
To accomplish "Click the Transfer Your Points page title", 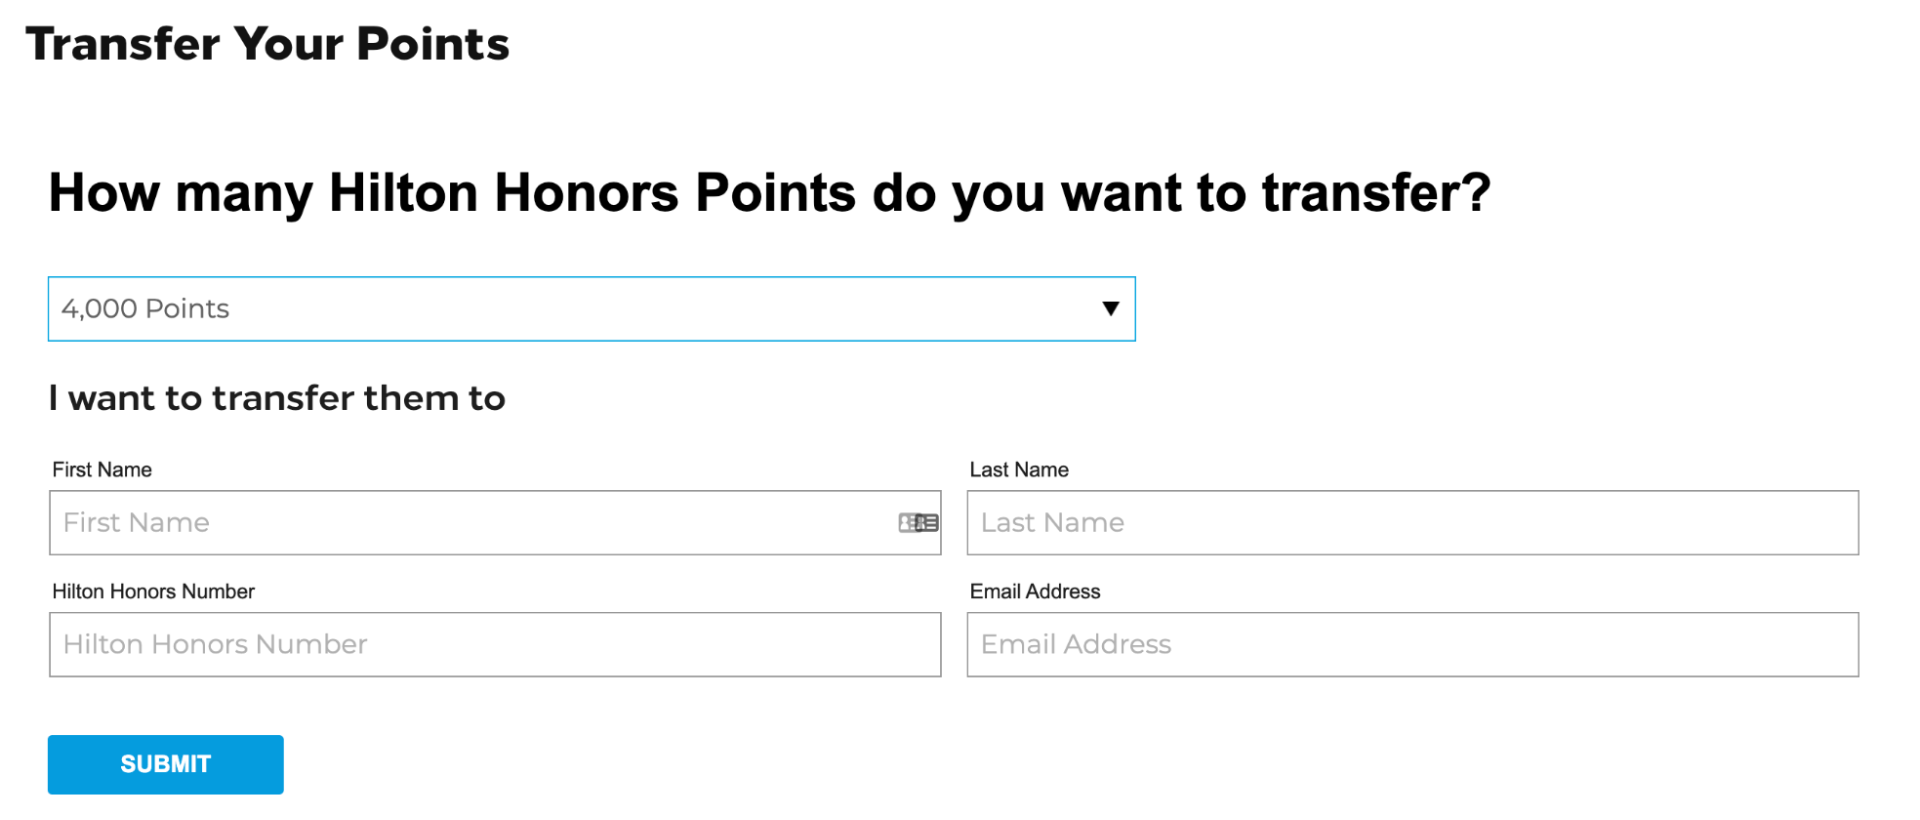I will pyautogui.click(x=267, y=44).
